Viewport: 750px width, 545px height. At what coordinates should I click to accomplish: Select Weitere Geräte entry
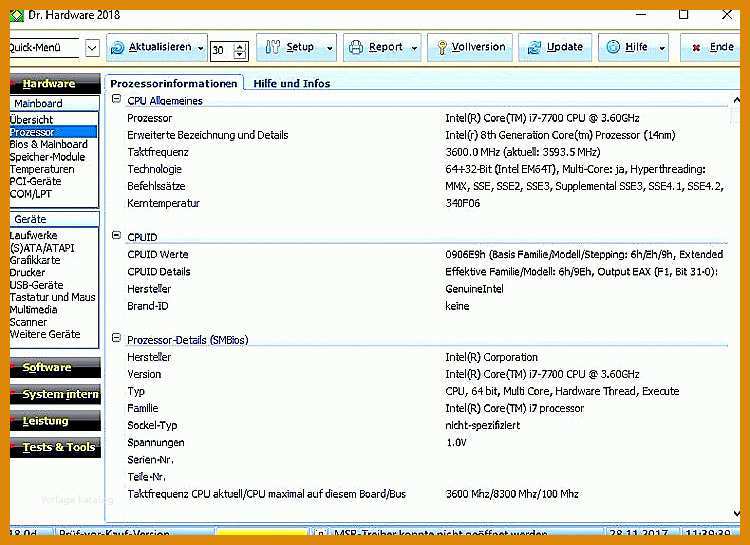(x=45, y=334)
